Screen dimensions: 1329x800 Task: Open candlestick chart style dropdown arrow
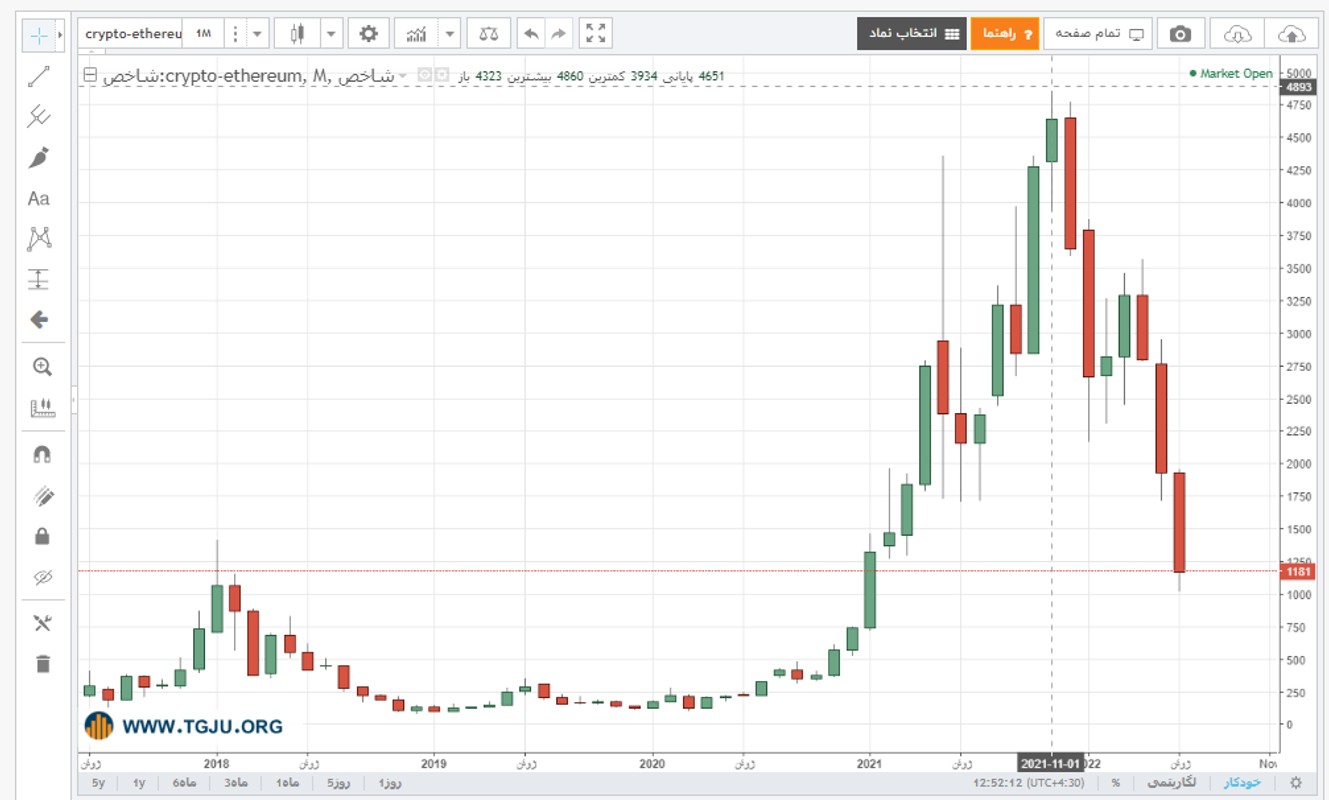331,33
